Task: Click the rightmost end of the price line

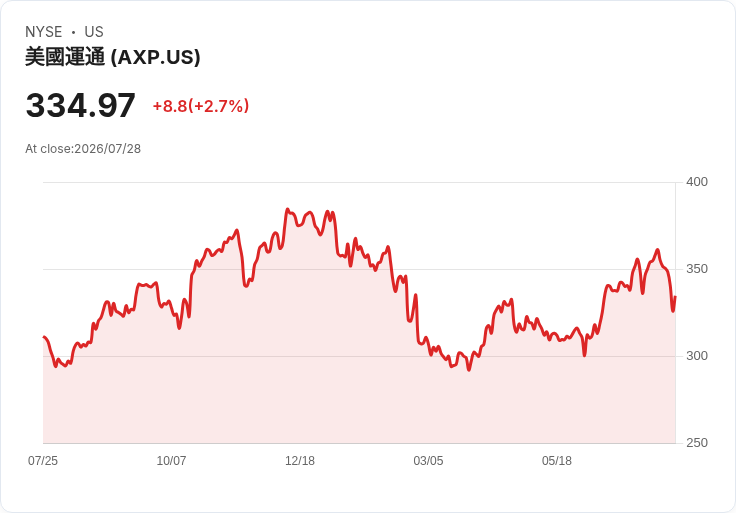Action: click(675, 297)
